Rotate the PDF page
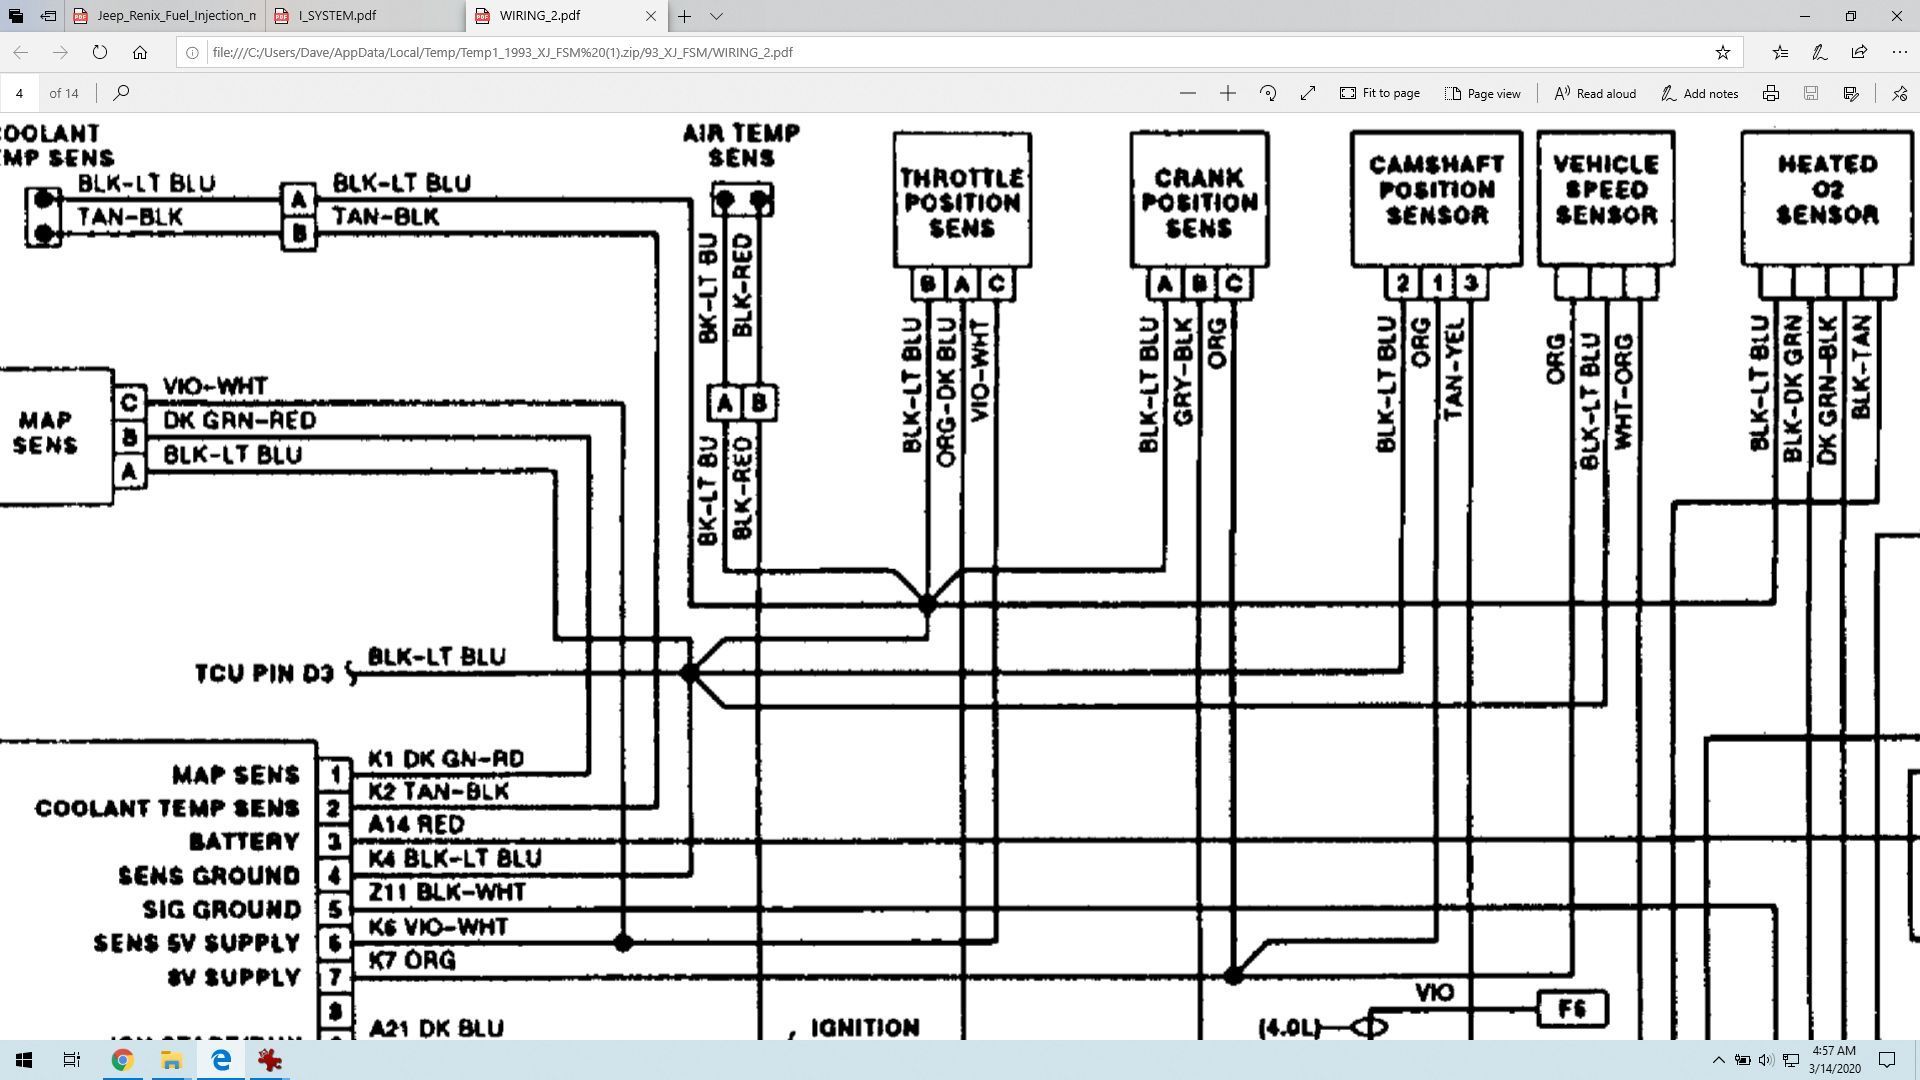Screen dimensions: 1920x1080 click(x=1268, y=93)
